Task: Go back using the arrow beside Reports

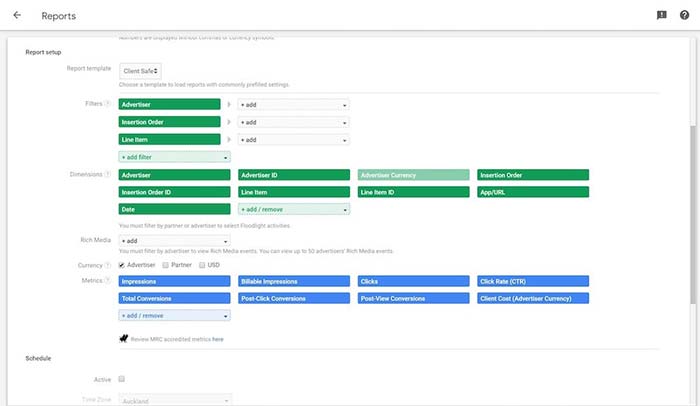Action: (x=17, y=15)
